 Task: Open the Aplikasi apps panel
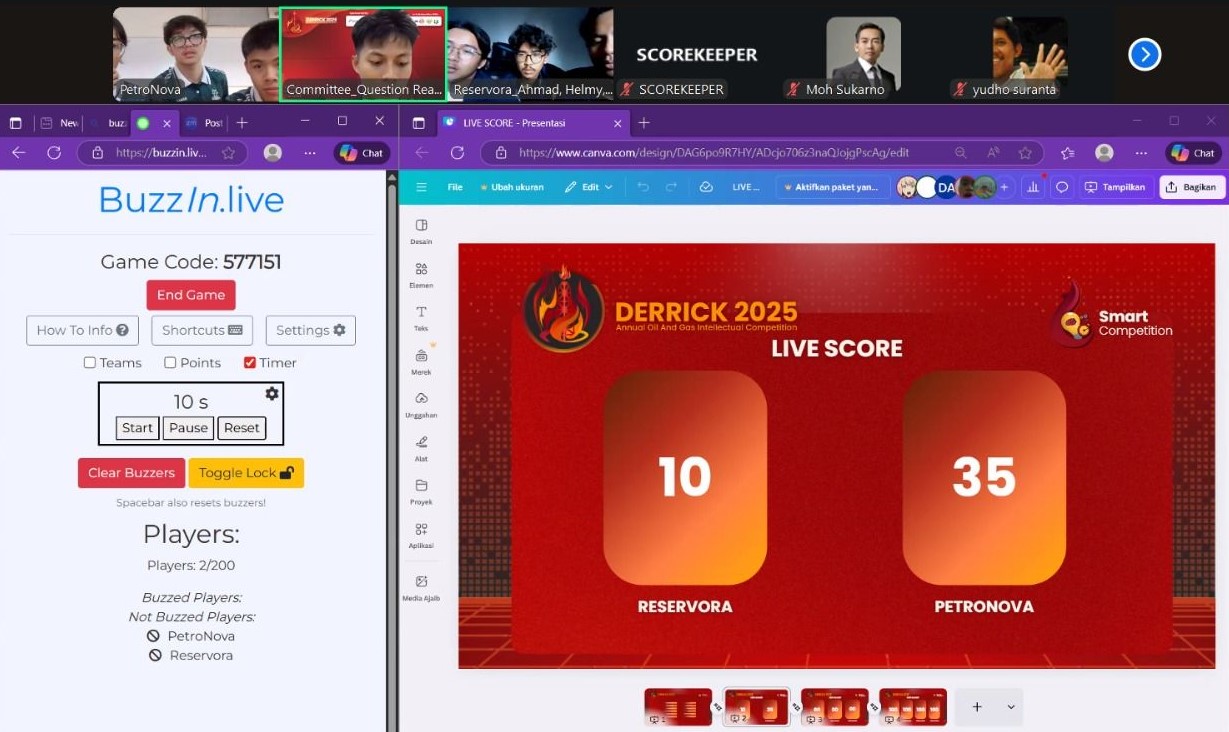421,534
